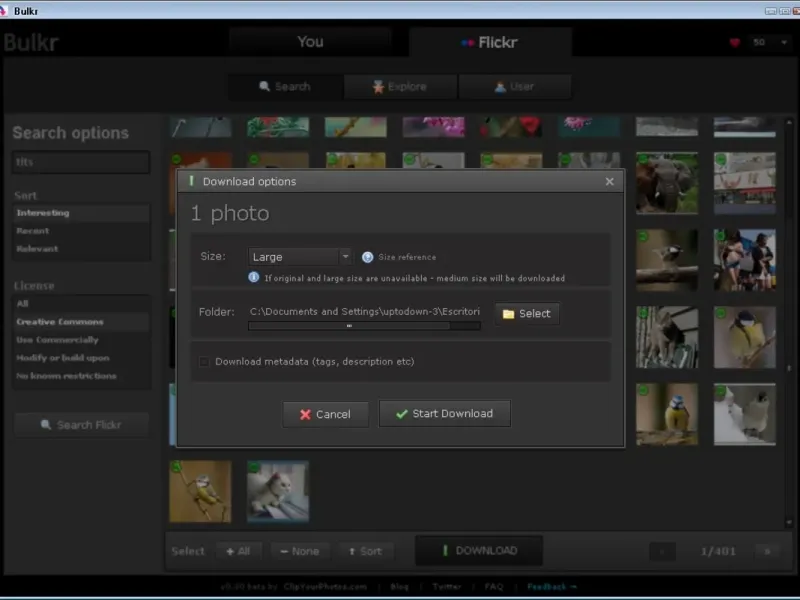Choose the Creative Commons license option

point(81,322)
